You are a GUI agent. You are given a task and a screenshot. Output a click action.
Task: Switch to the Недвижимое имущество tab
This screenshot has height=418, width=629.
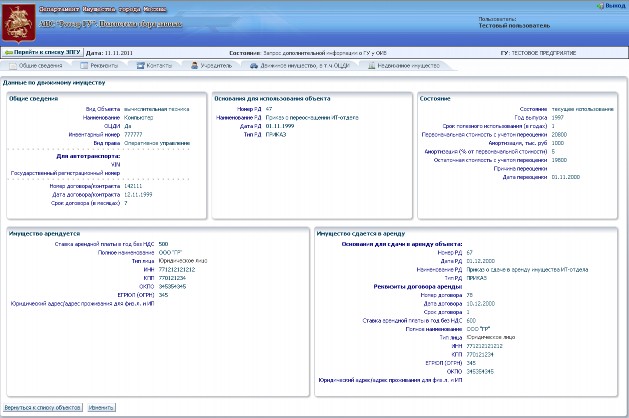coord(404,65)
